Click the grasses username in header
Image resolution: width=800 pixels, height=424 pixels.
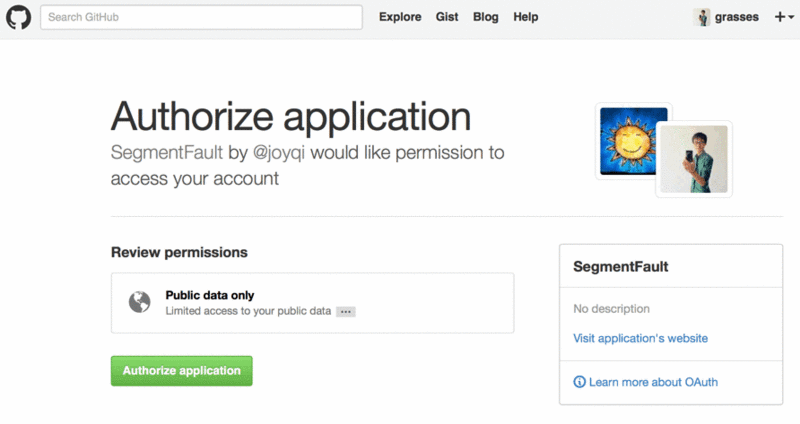point(737,17)
